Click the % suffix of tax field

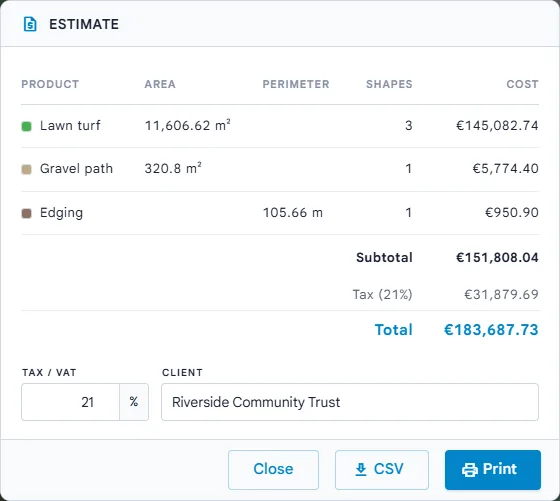click(x=134, y=402)
